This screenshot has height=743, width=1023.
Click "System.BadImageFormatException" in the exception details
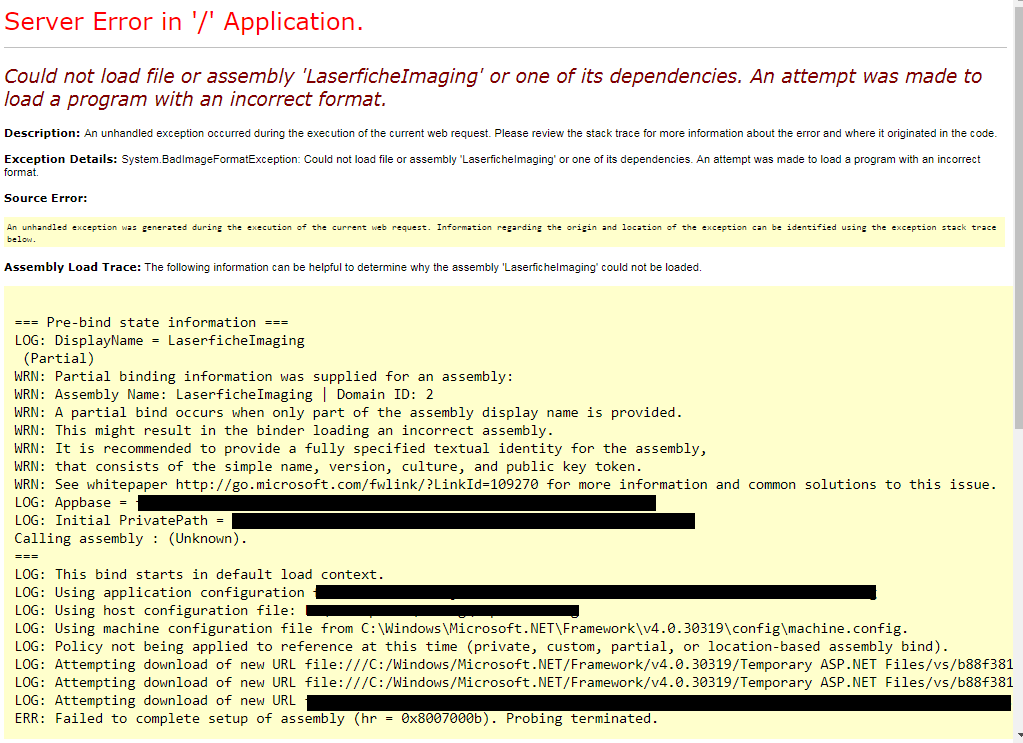tap(209, 159)
